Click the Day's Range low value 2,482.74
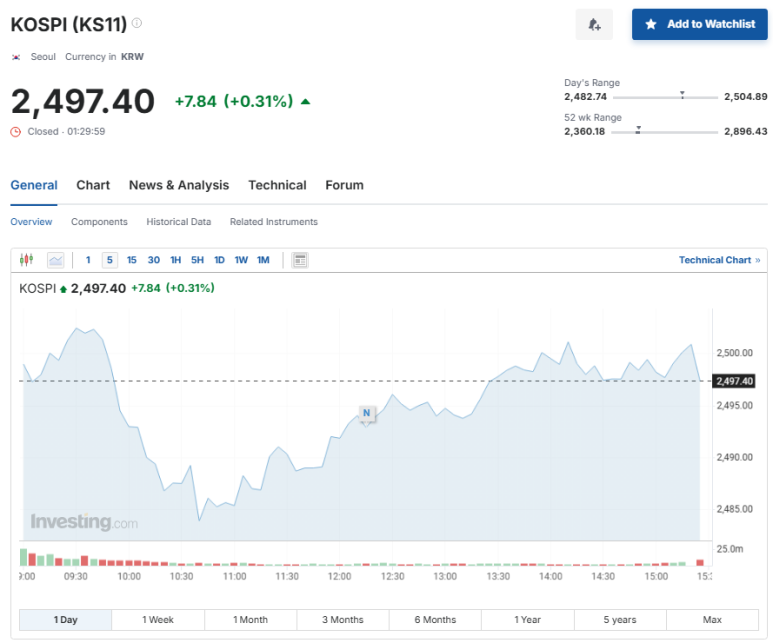Viewport: 773px width, 643px height. (x=585, y=97)
